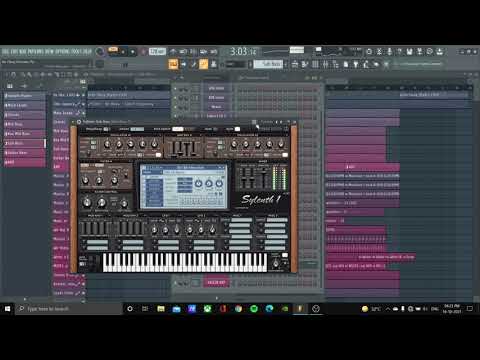Open help question mark icon

399,51
